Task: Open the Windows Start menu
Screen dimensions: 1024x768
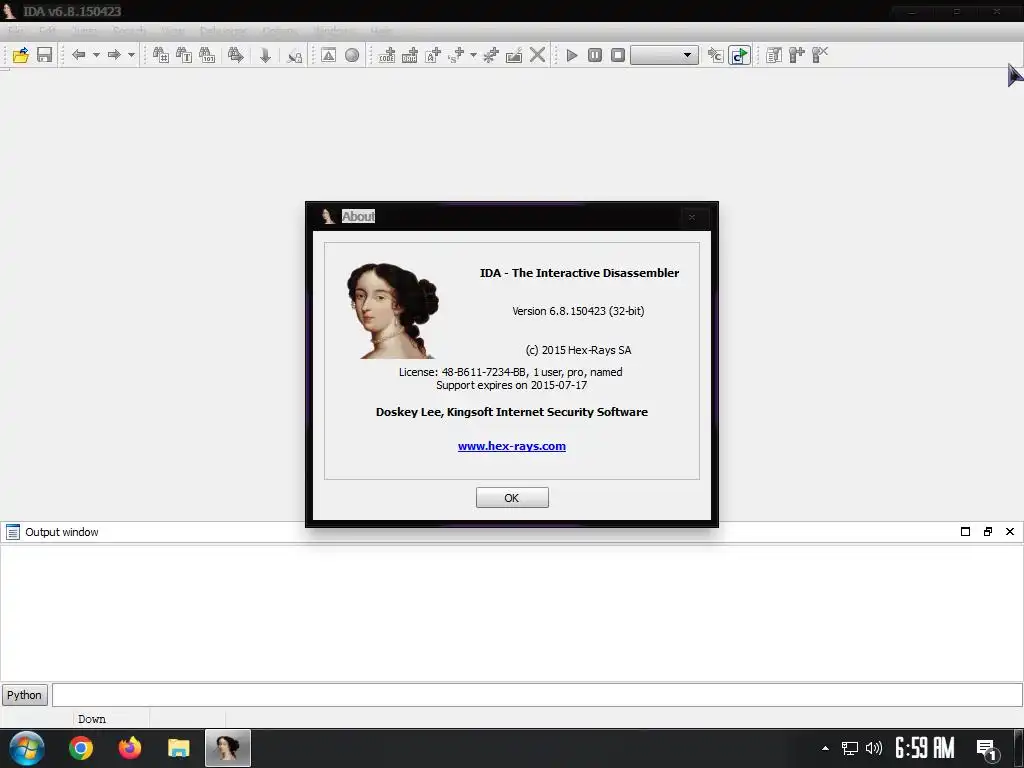Action: tap(27, 748)
